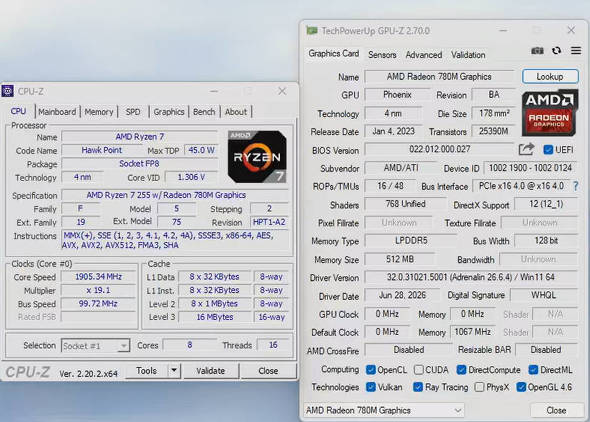Click the CPU-Z title bar app icon

[8, 91]
